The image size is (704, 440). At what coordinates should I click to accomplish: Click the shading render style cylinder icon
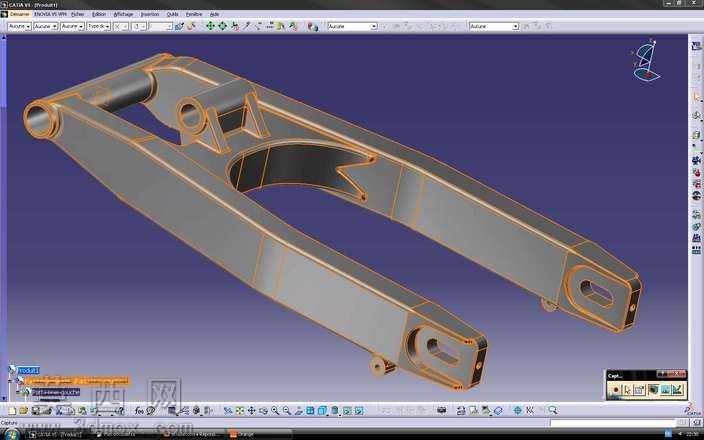pos(335,410)
